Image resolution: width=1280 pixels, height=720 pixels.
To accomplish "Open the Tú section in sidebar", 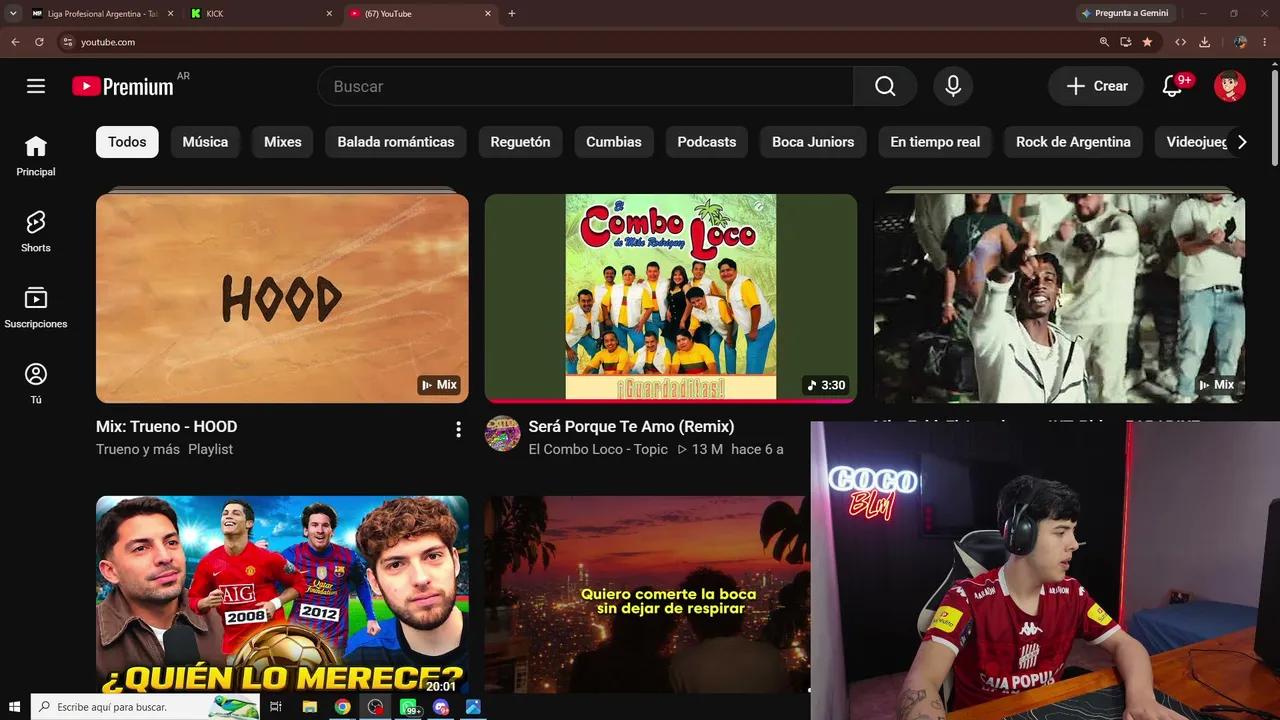I will [36, 384].
